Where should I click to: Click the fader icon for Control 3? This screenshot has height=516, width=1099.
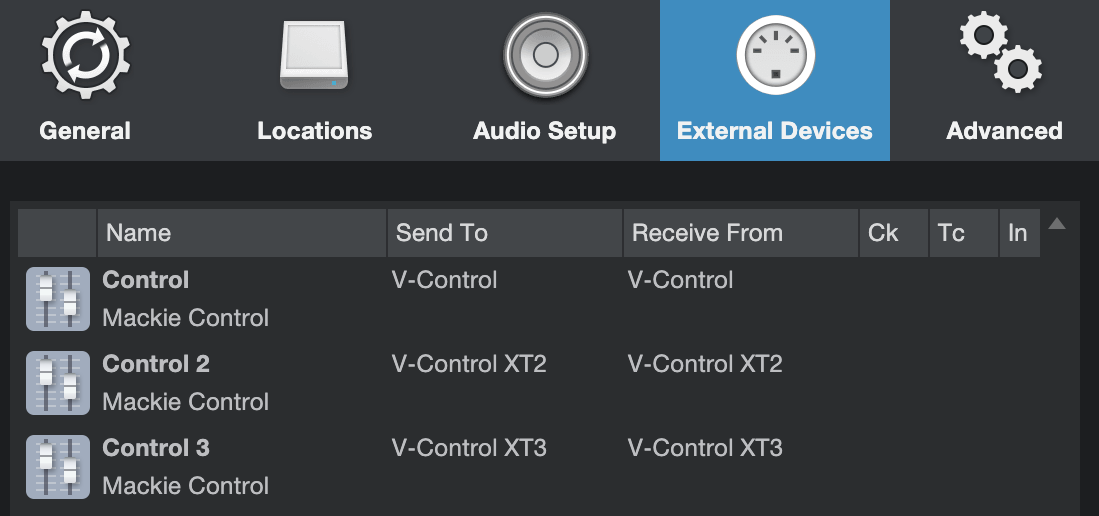click(x=51, y=467)
